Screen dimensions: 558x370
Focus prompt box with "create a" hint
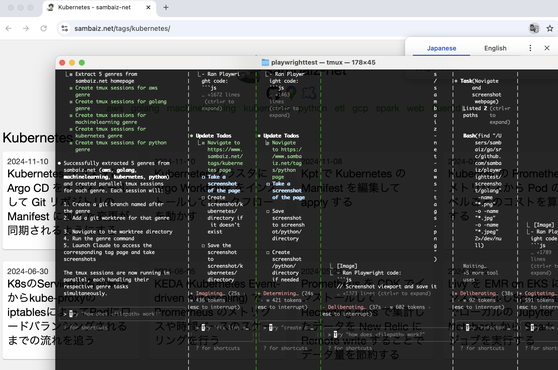288,328
